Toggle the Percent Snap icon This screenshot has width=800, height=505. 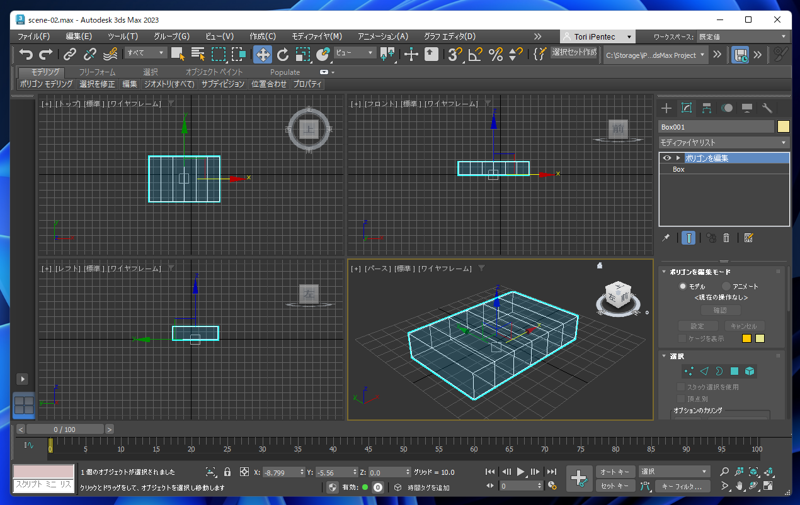coord(495,54)
